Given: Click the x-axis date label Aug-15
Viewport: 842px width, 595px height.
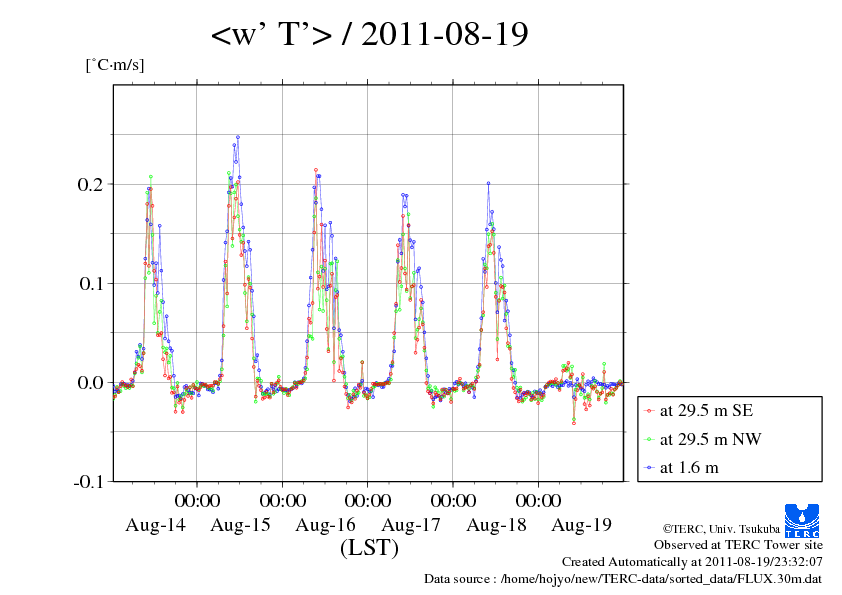Looking at the screenshot, I should [240, 525].
